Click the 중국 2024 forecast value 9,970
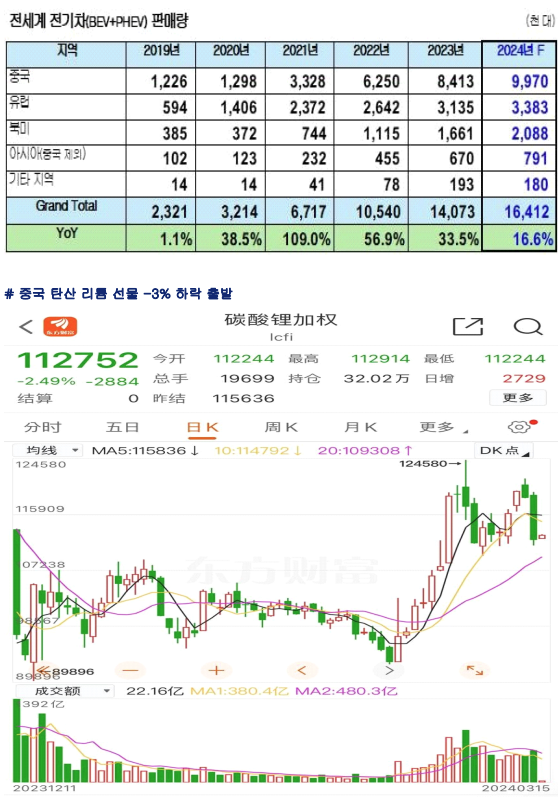The width and height of the screenshot is (558, 801). pyautogui.click(x=530, y=81)
